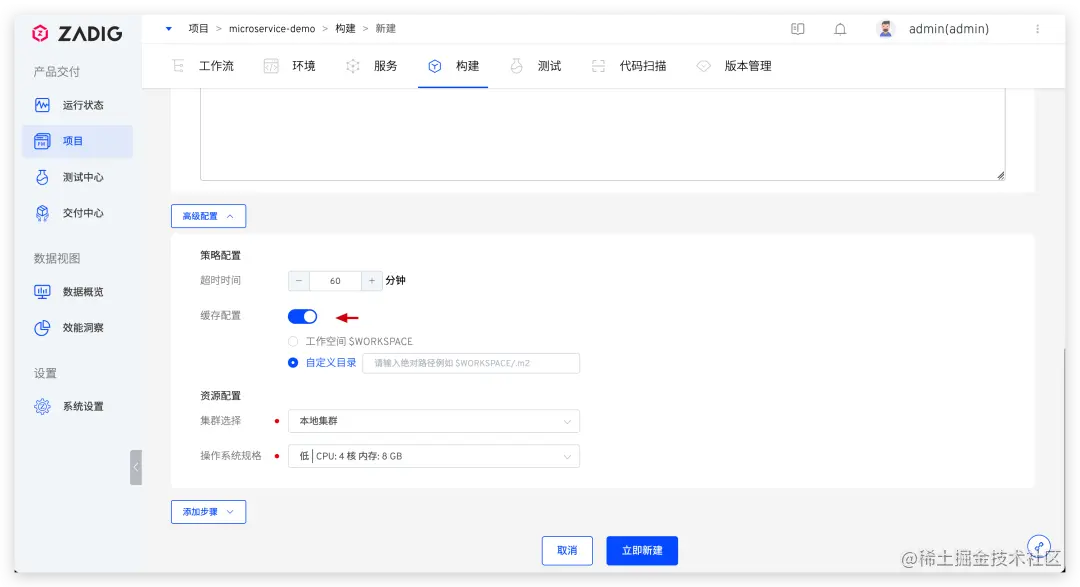Switch to the 工作流 tab
Viewport: 1080px width, 587px height.
point(216,66)
